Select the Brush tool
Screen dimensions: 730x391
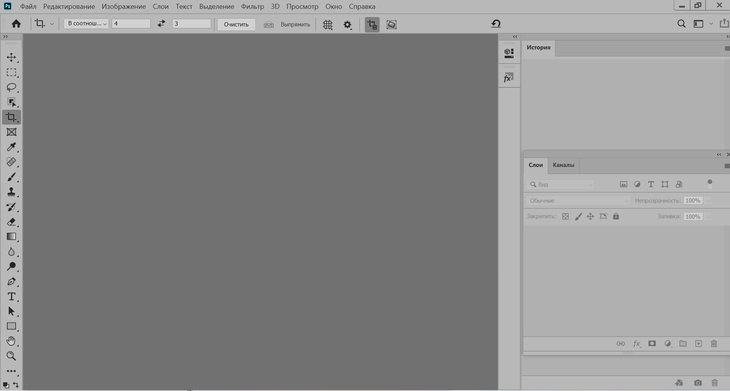pyautogui.click(x=11, y=177)
